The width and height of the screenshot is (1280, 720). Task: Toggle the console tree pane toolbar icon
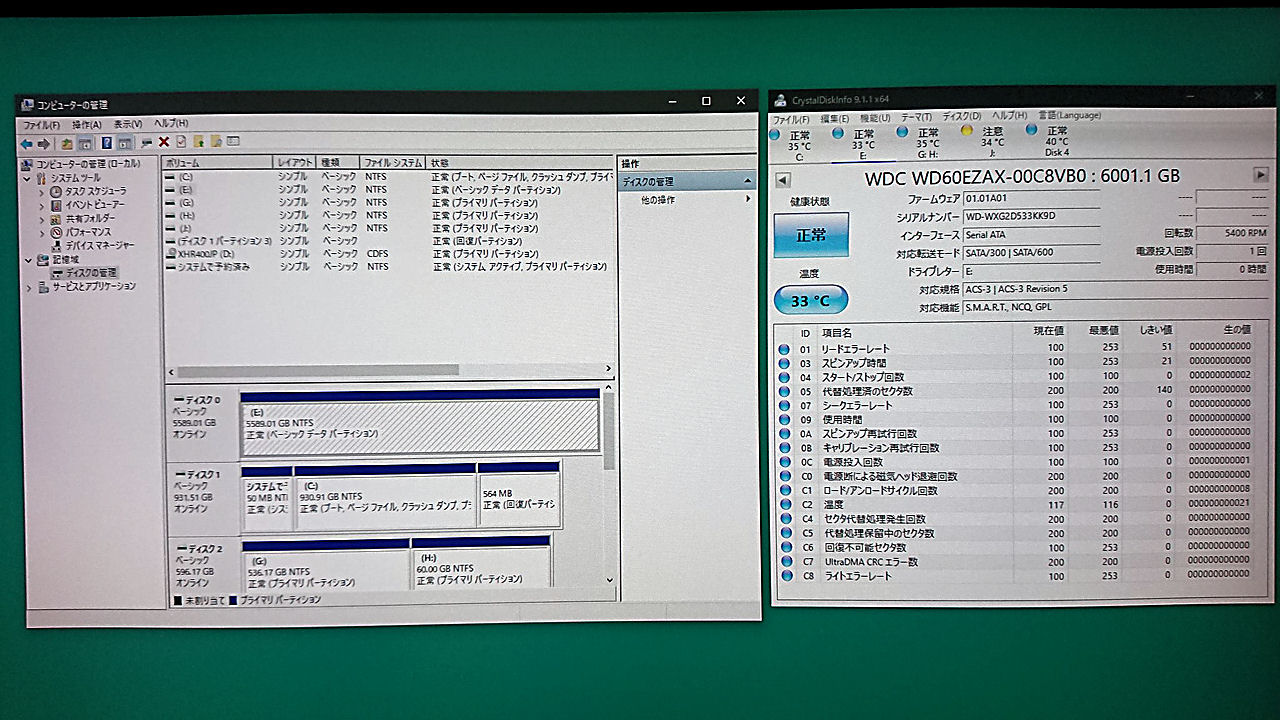pyautogui.click(x=84, y=142)
